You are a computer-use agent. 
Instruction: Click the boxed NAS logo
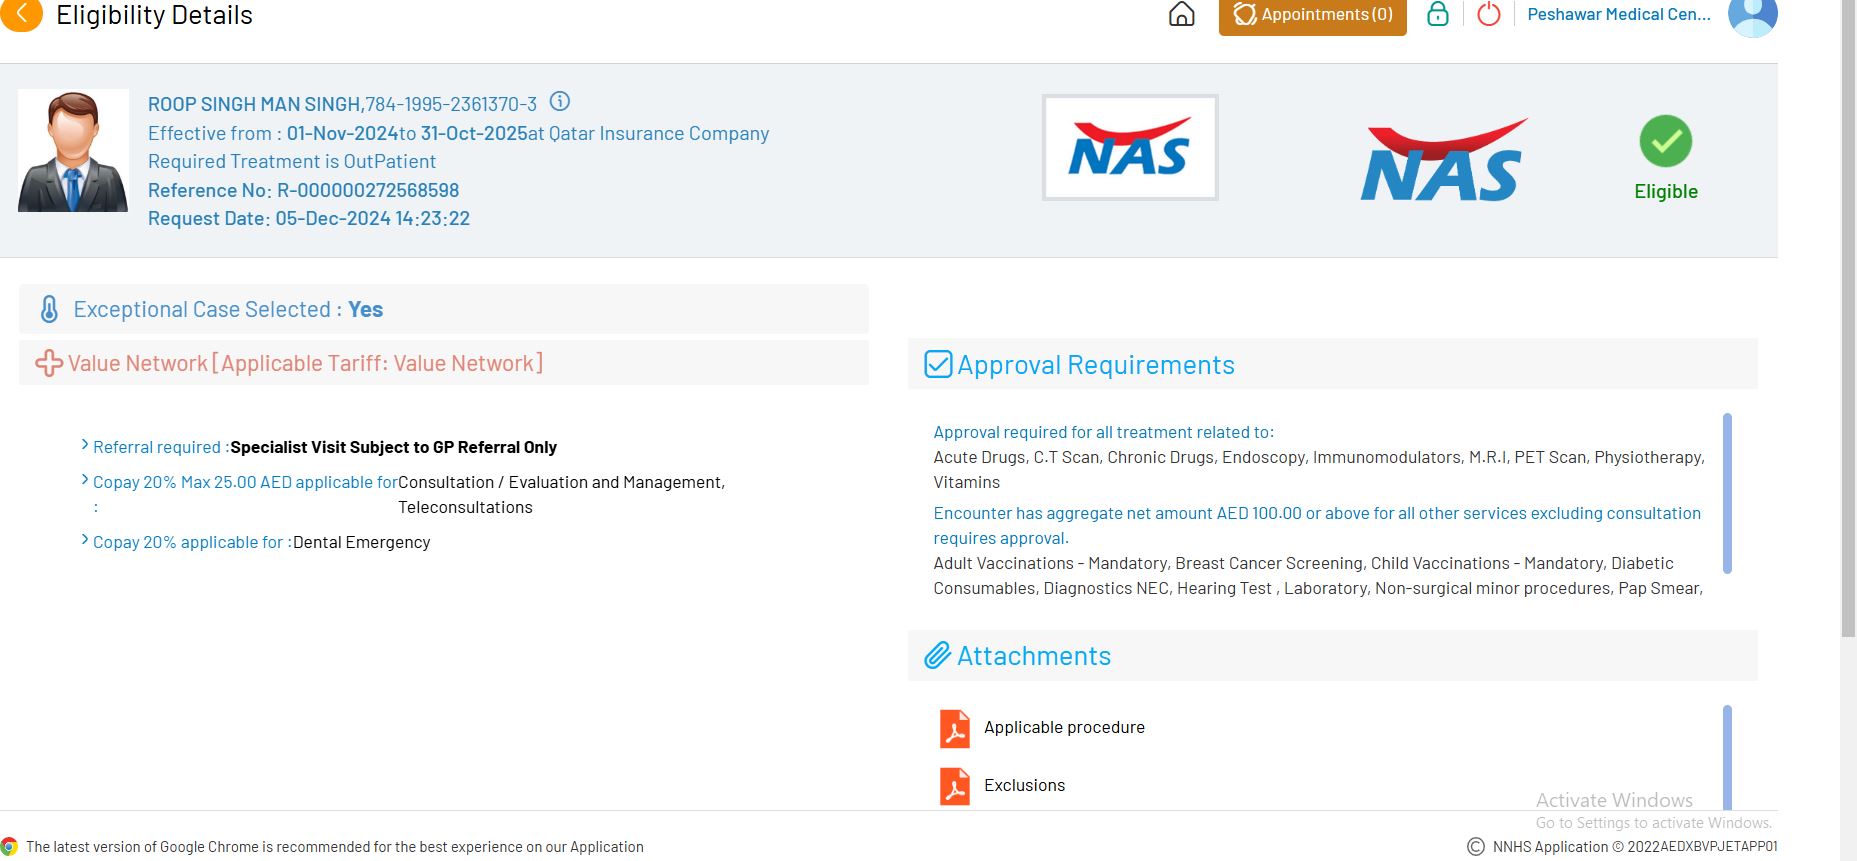click(x=1130, y=148)
